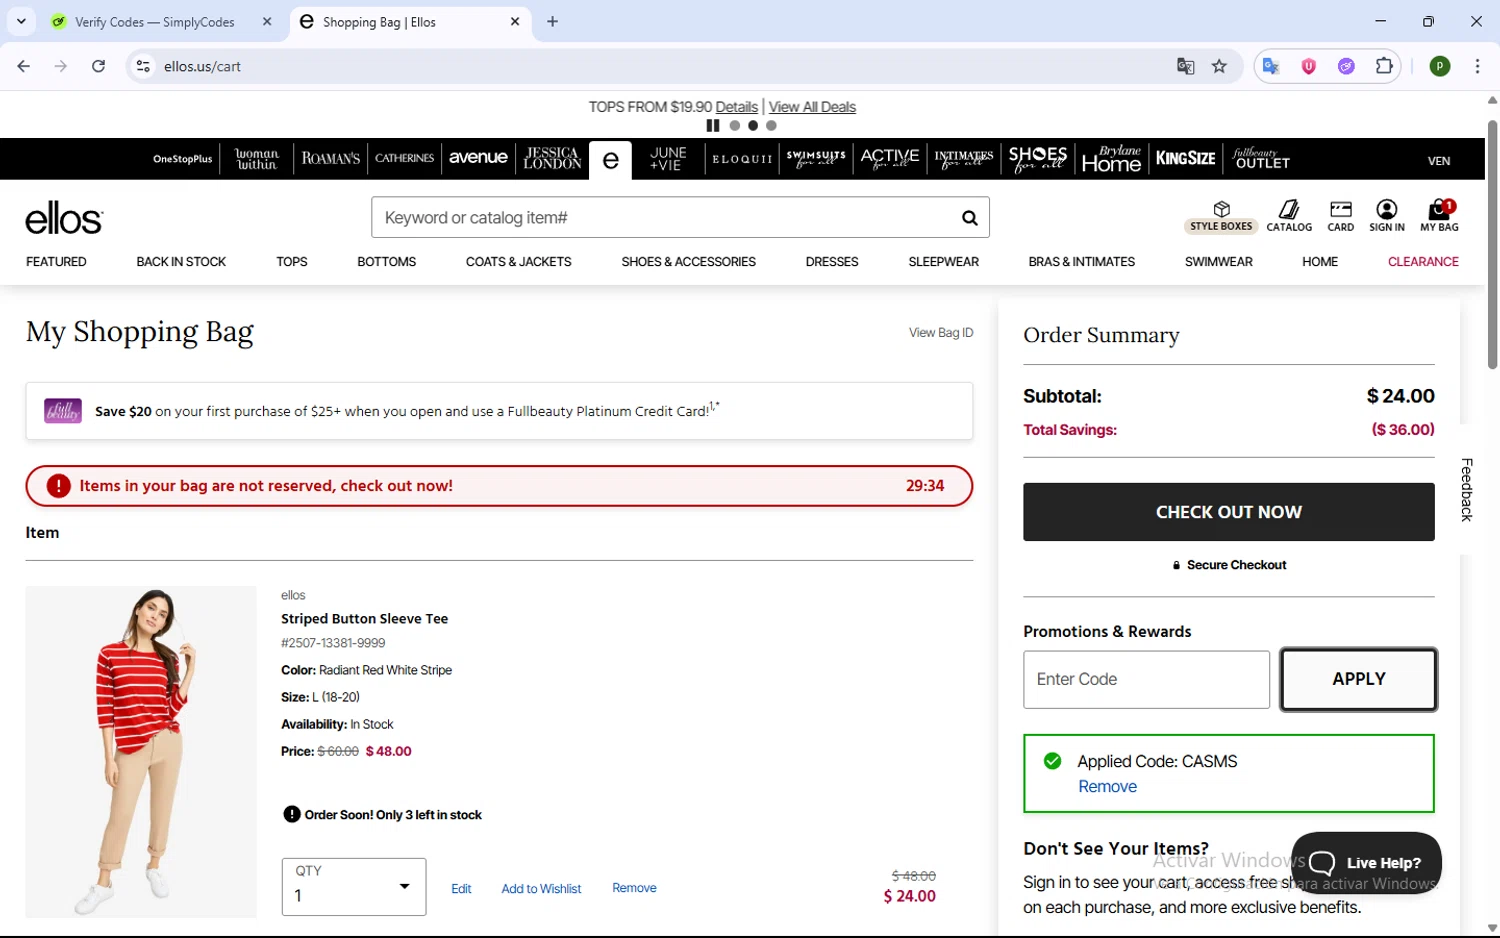This screenshot has width=1500, height=938.
Task: Open Brylane Home brand logo
Action: pyautogui.click(x=1111, y=159)
